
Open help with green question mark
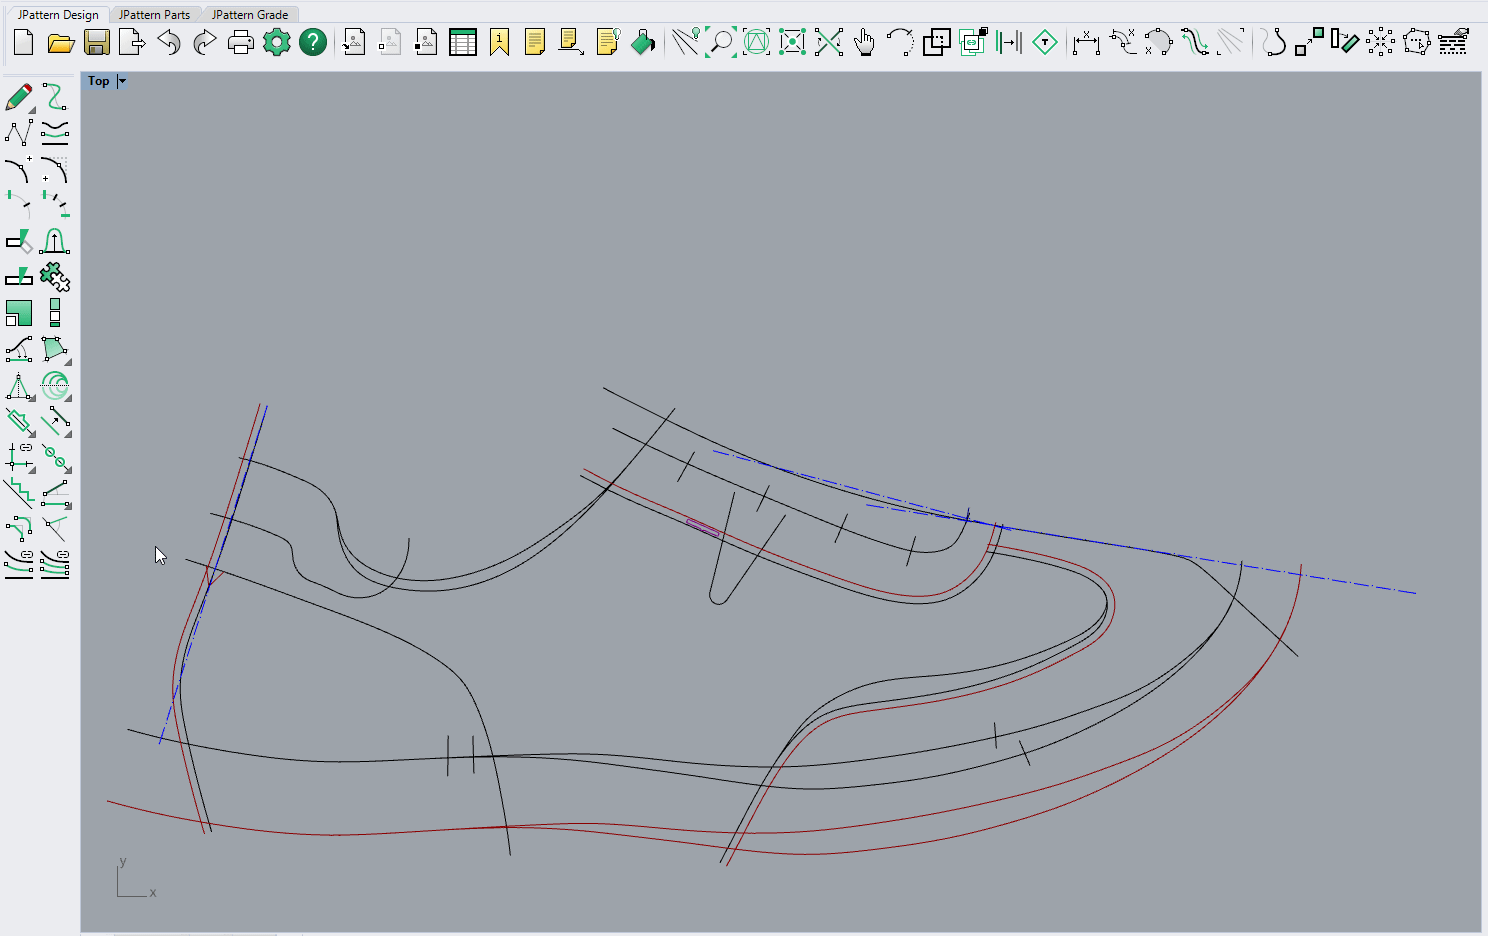(313, 42)
